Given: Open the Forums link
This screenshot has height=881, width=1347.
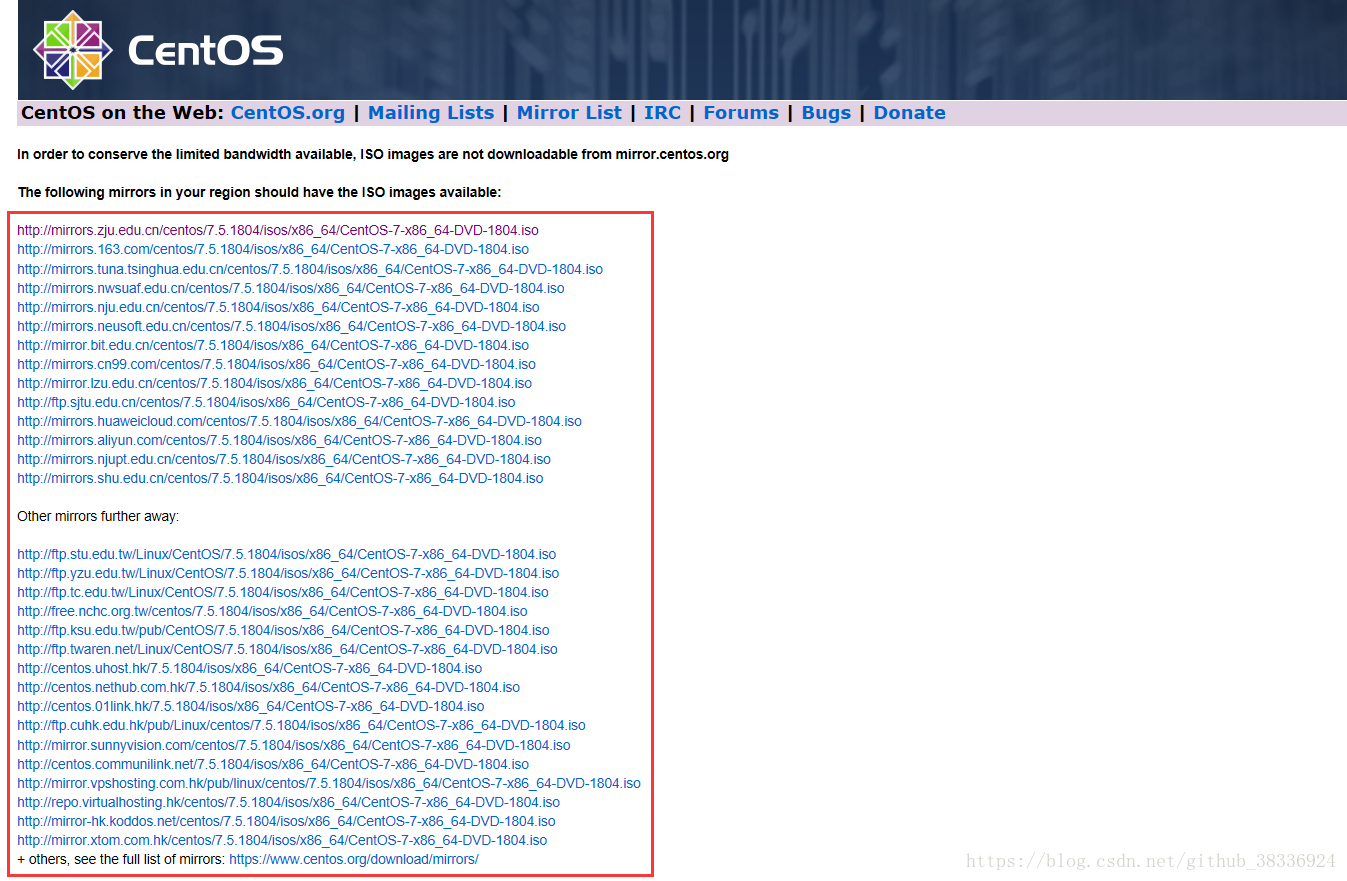Looking at the screenshot, I should point(741,113).
